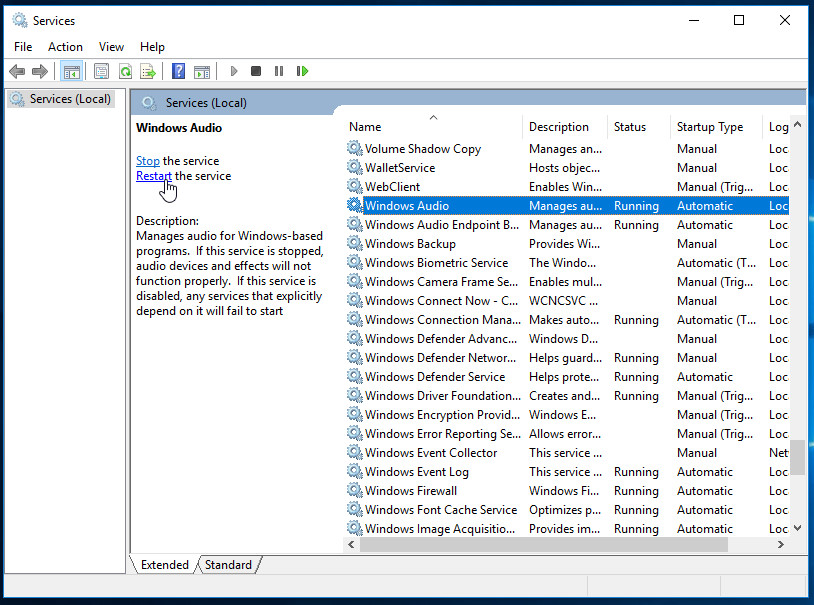Open the Action menu
The image size is (814, 605).
(65, 47)
